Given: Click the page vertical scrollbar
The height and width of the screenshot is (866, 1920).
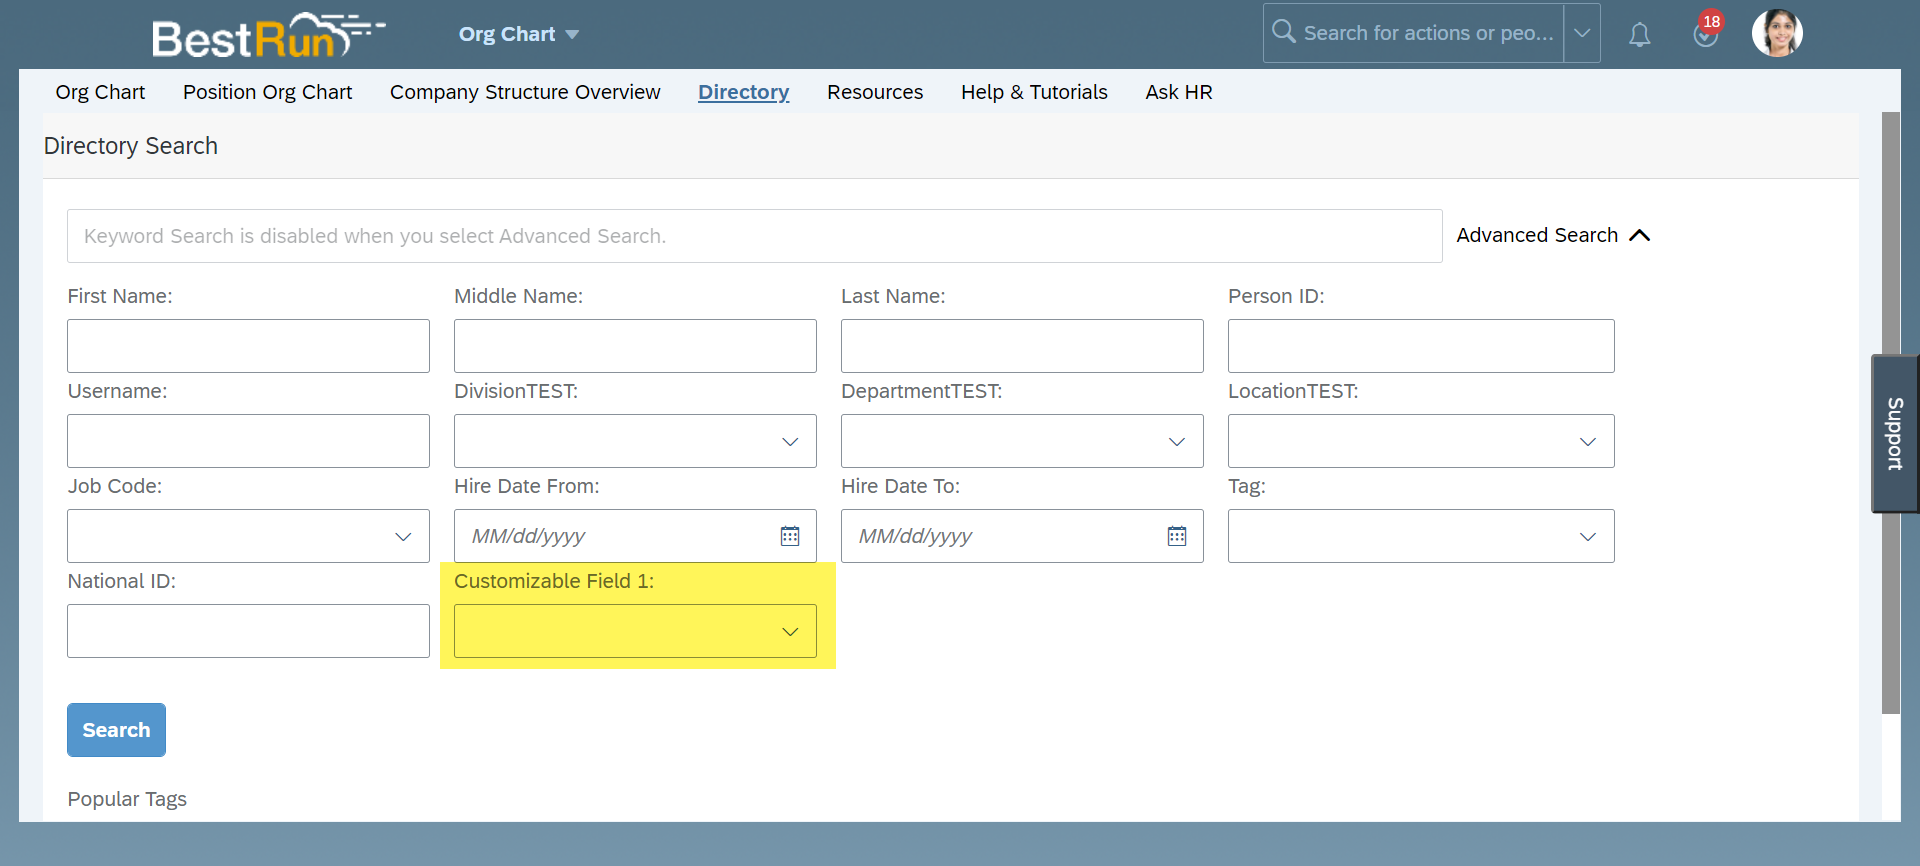Looking at the screenshot, I should pyautogui.click(x=1890, y=412).
